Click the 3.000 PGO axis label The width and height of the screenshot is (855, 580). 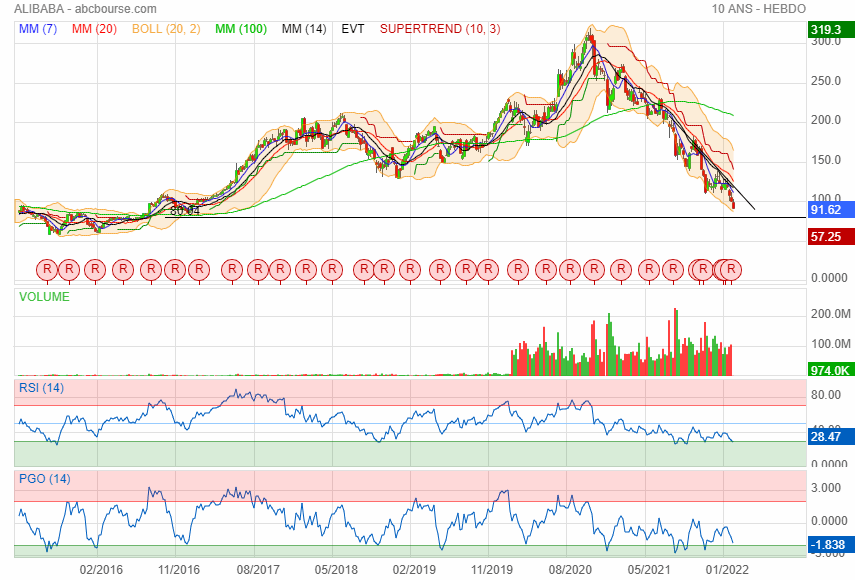tap(826, 488)
